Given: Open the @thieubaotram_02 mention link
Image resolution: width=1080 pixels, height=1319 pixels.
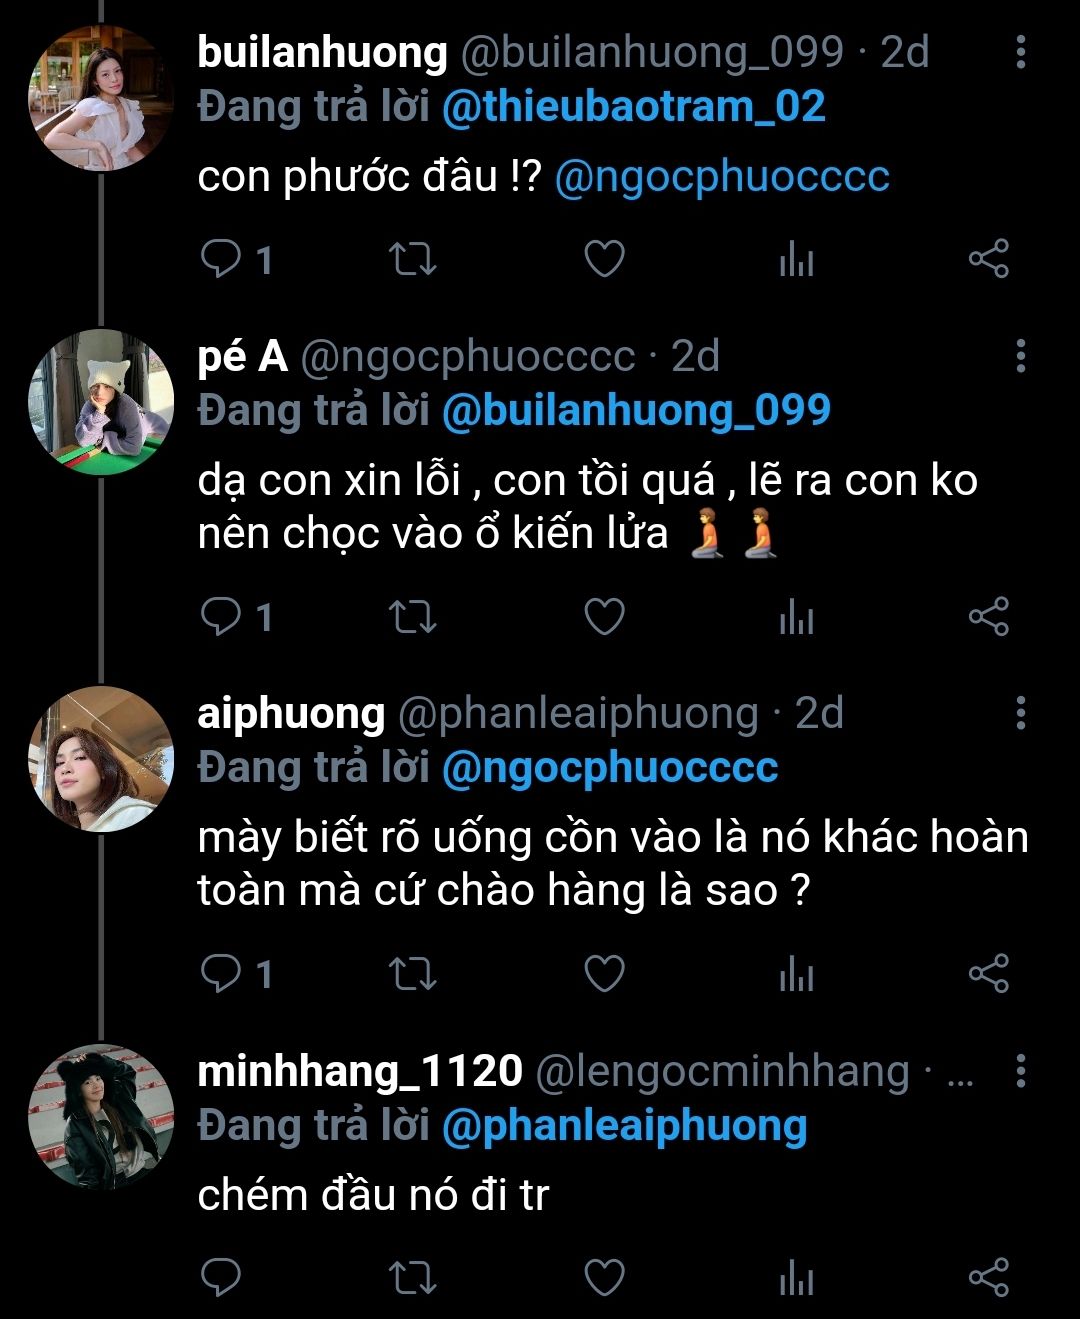Looking at the screenshot, I should pos(633,107).
